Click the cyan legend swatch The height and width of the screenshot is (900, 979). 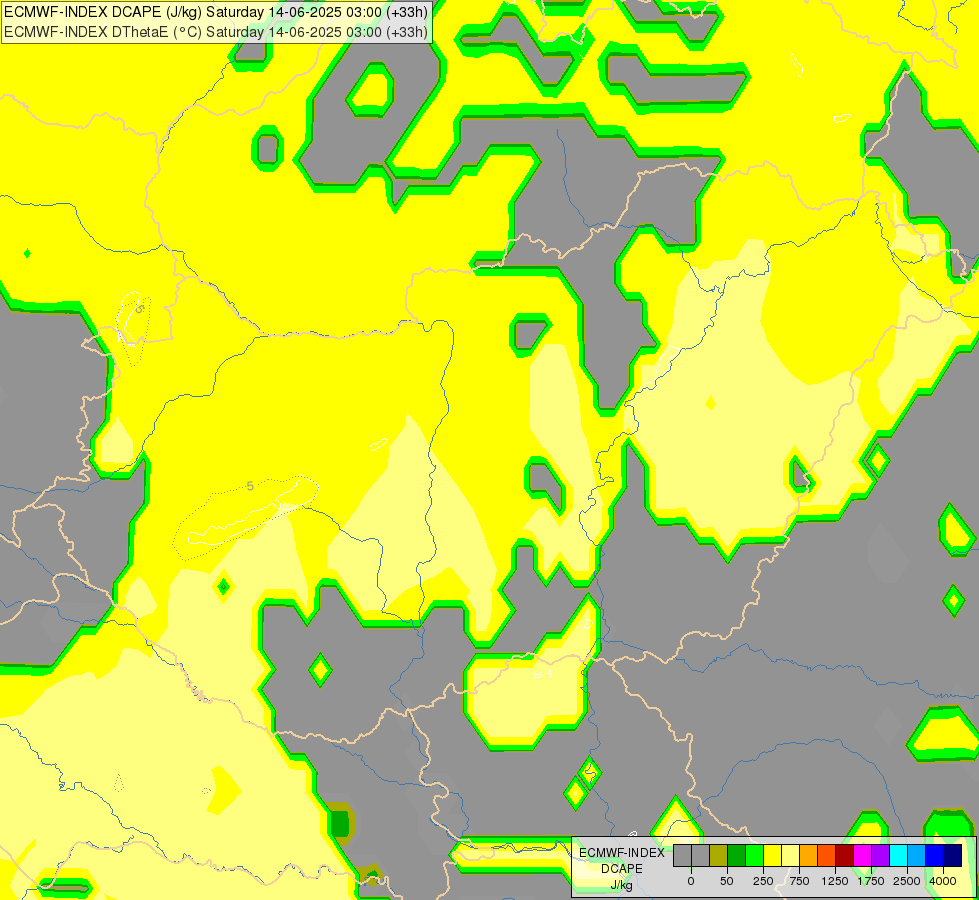(x=898, y=855)
